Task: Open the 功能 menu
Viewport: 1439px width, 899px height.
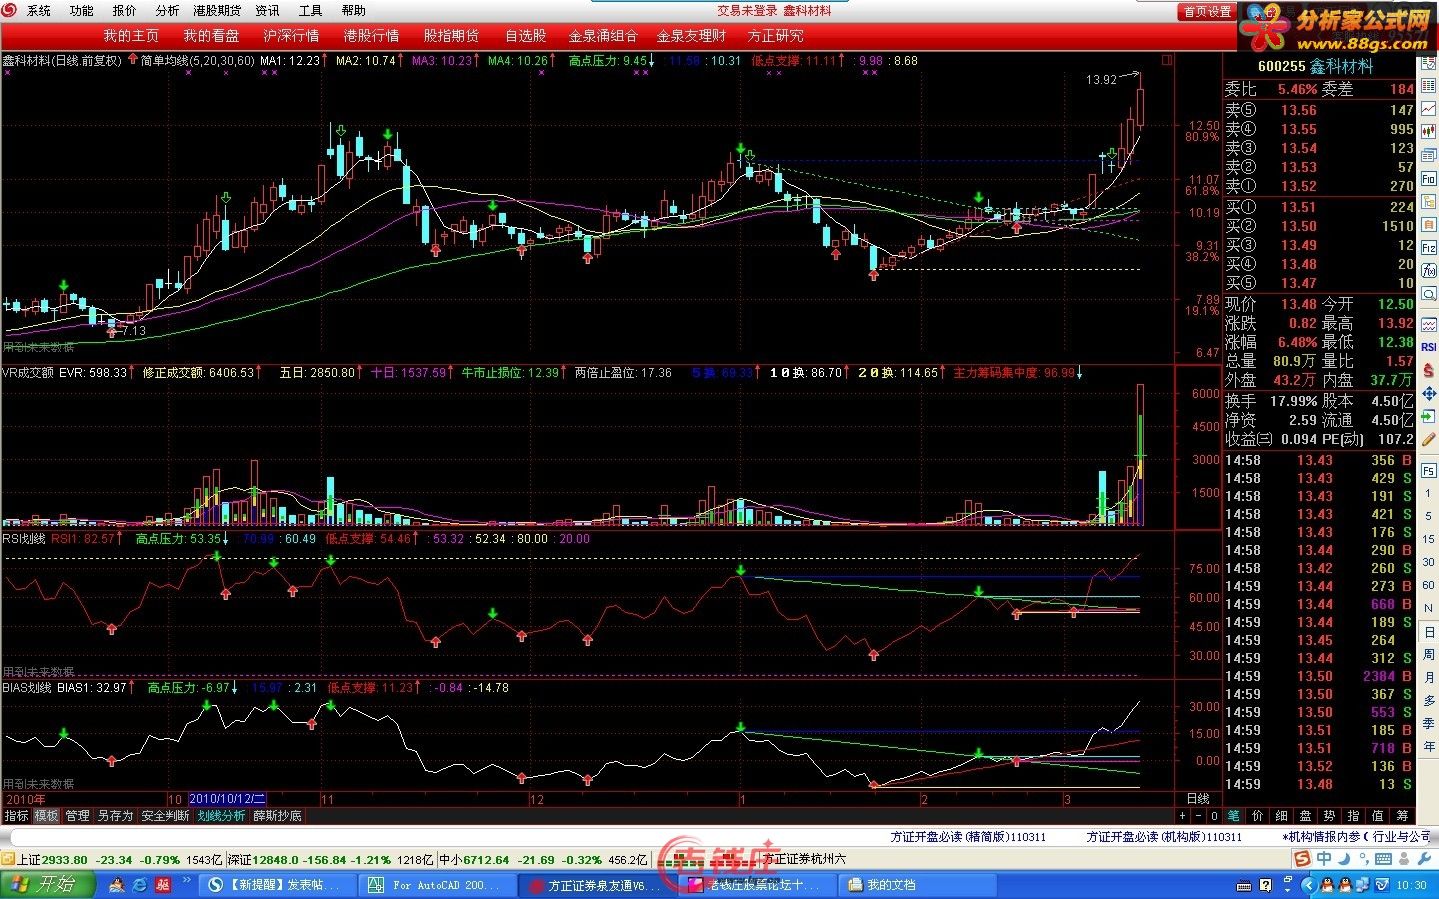Action: tap(82, 11)
